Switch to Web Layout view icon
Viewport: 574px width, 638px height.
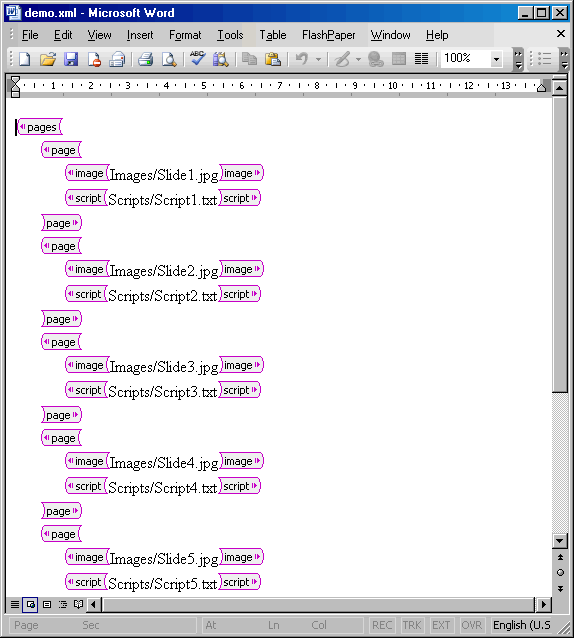pyautogui.click(x=31, y=605)
